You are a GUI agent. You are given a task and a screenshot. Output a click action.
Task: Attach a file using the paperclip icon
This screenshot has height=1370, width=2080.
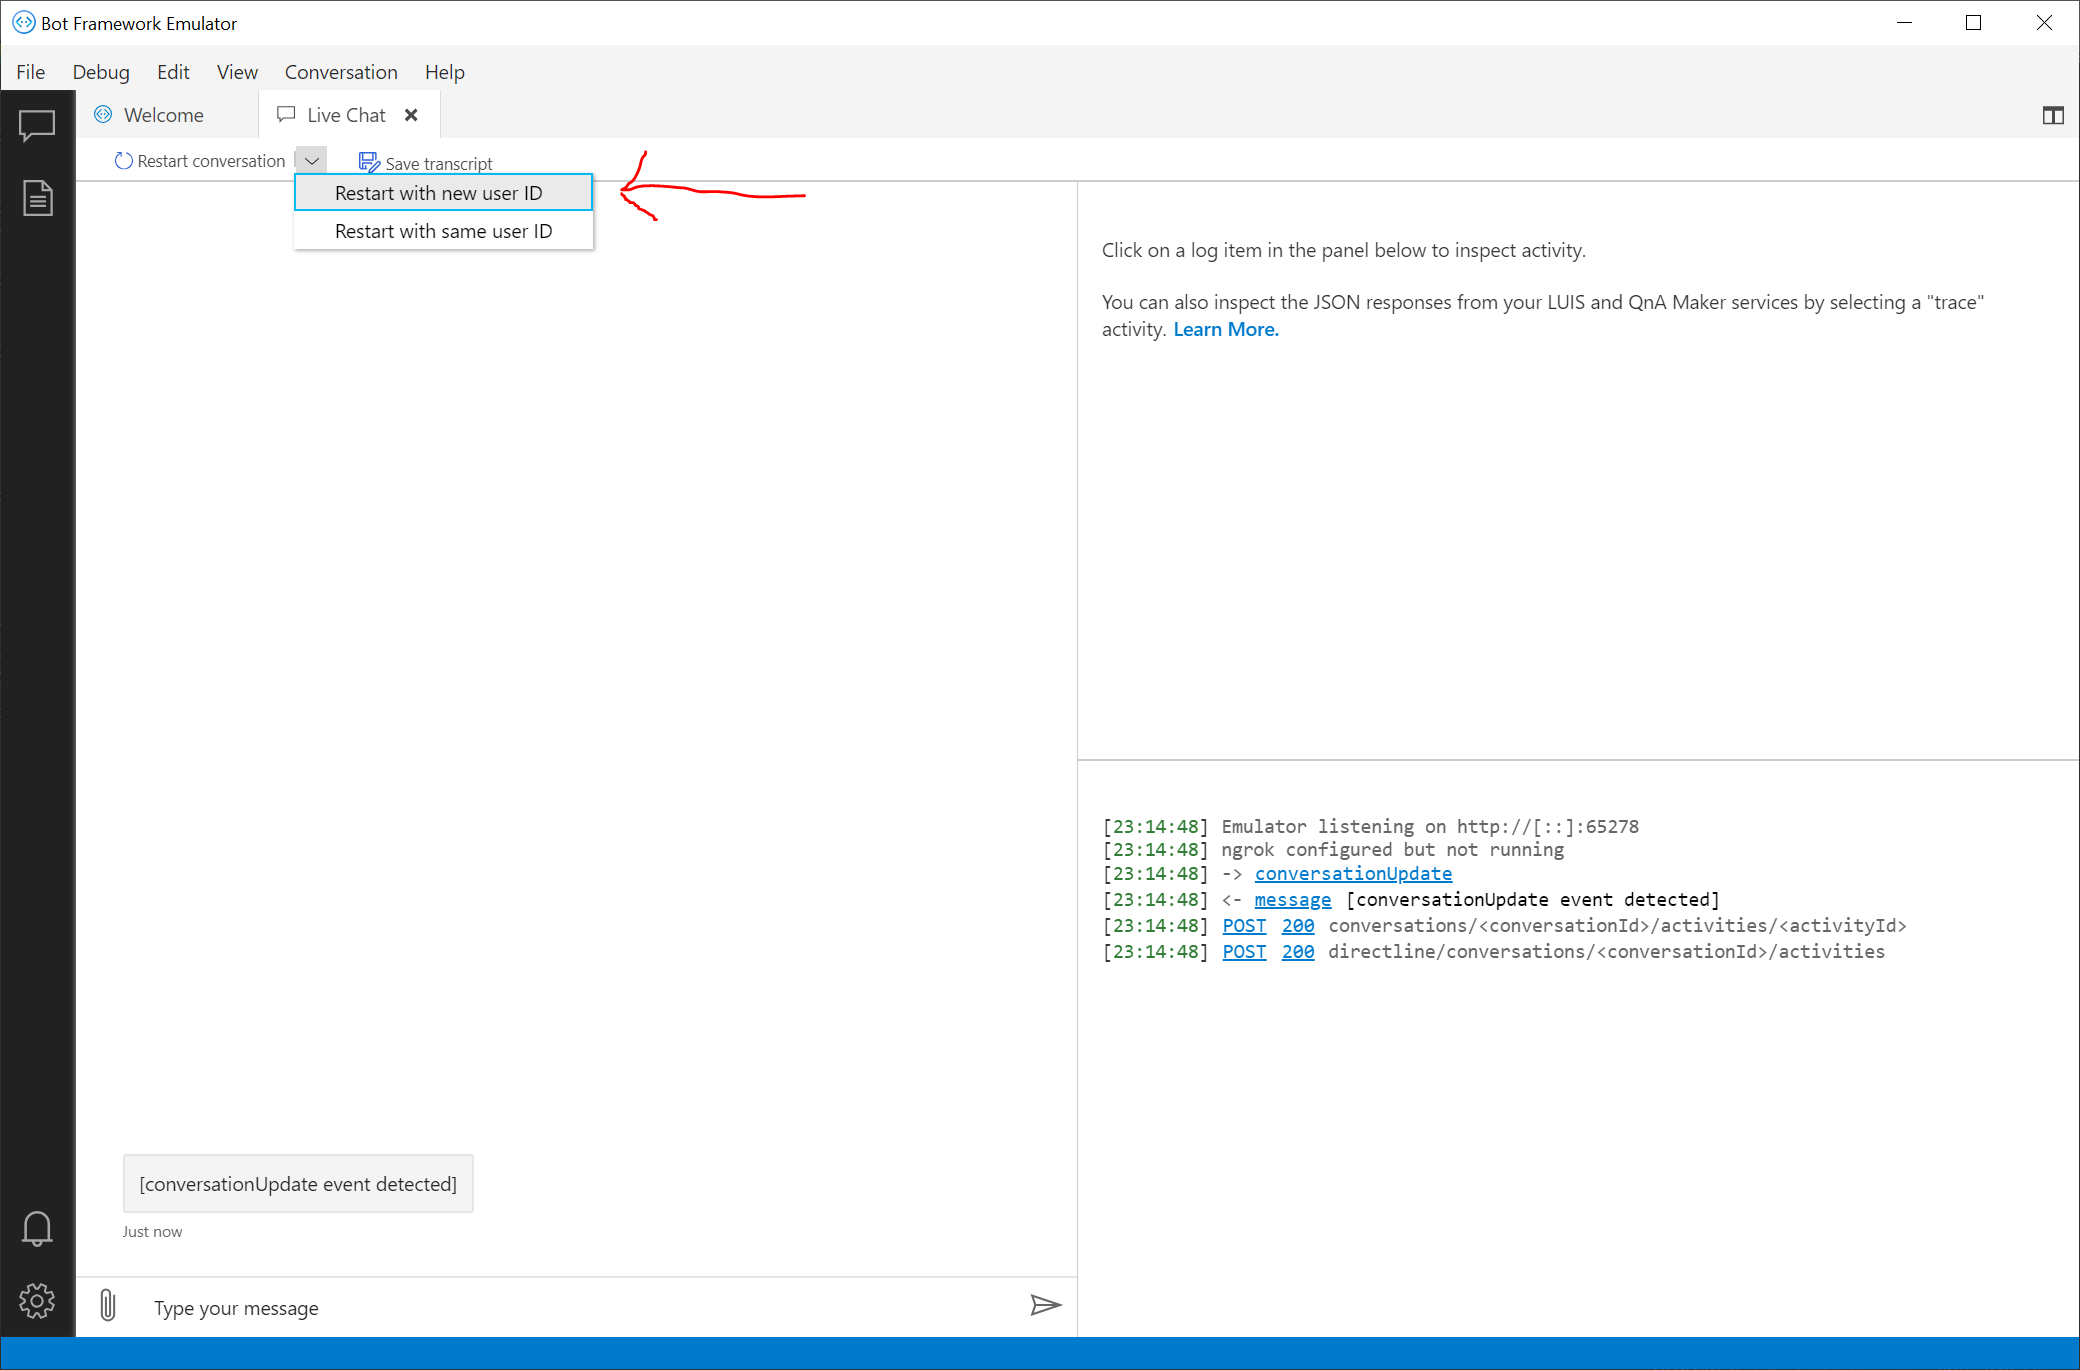pos(107,1305)
